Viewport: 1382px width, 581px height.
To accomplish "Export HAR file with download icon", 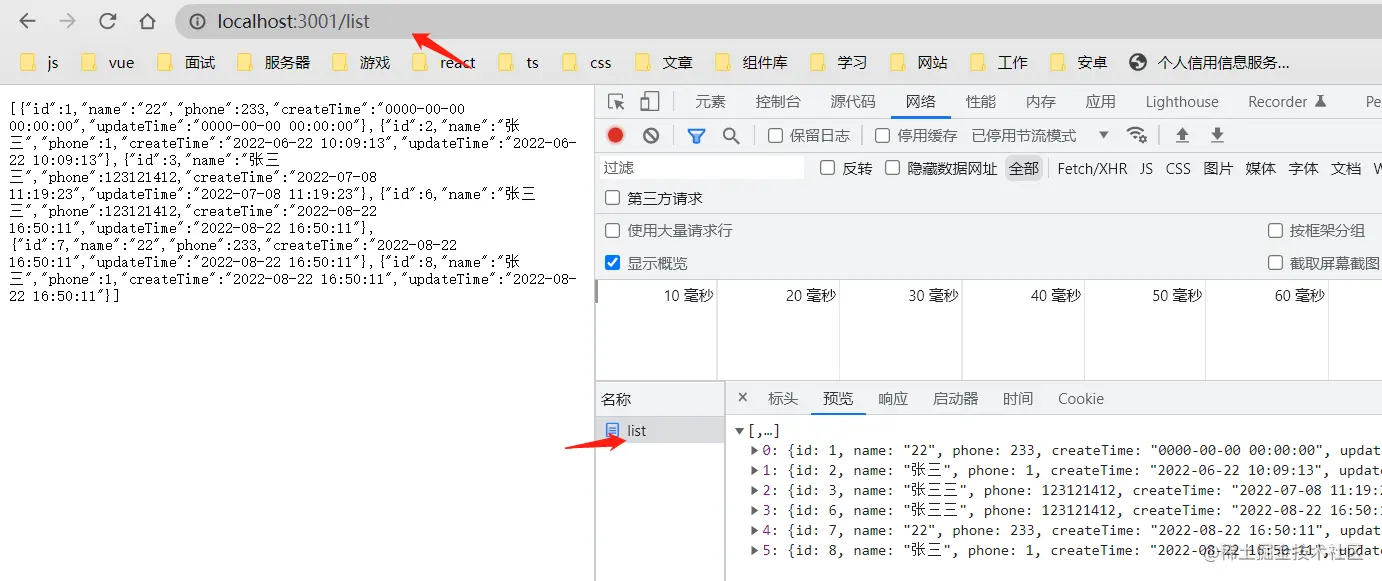I will [1217, 135].
